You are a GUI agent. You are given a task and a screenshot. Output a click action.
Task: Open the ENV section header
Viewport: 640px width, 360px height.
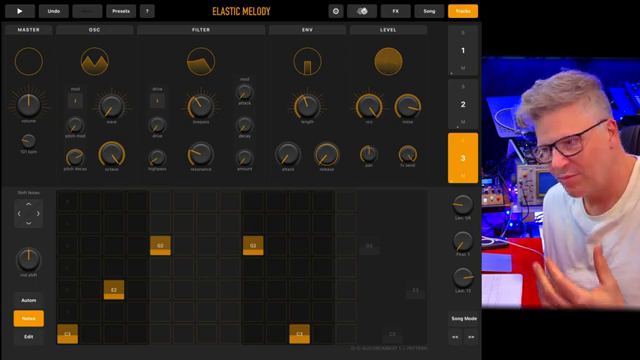tap(307, 30)
